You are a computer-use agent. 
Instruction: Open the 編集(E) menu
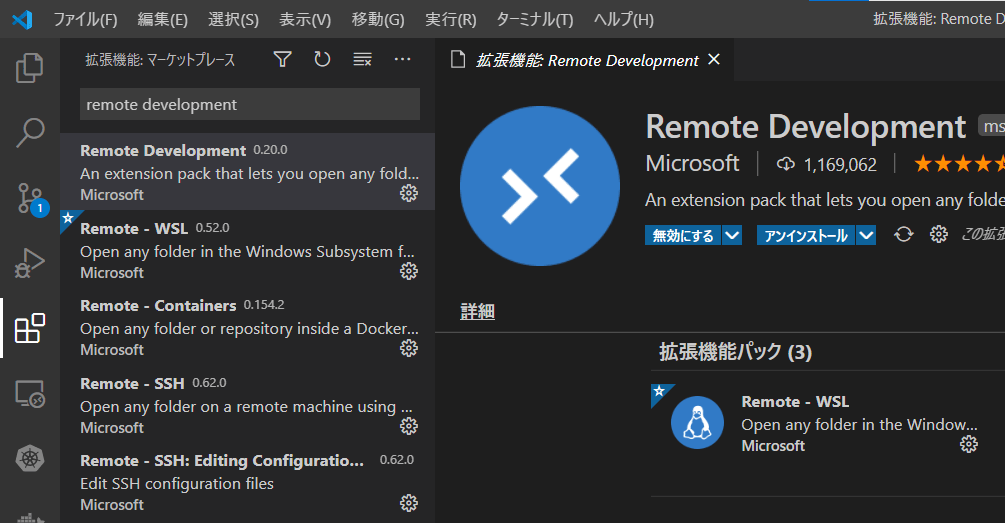pos(163,20)
